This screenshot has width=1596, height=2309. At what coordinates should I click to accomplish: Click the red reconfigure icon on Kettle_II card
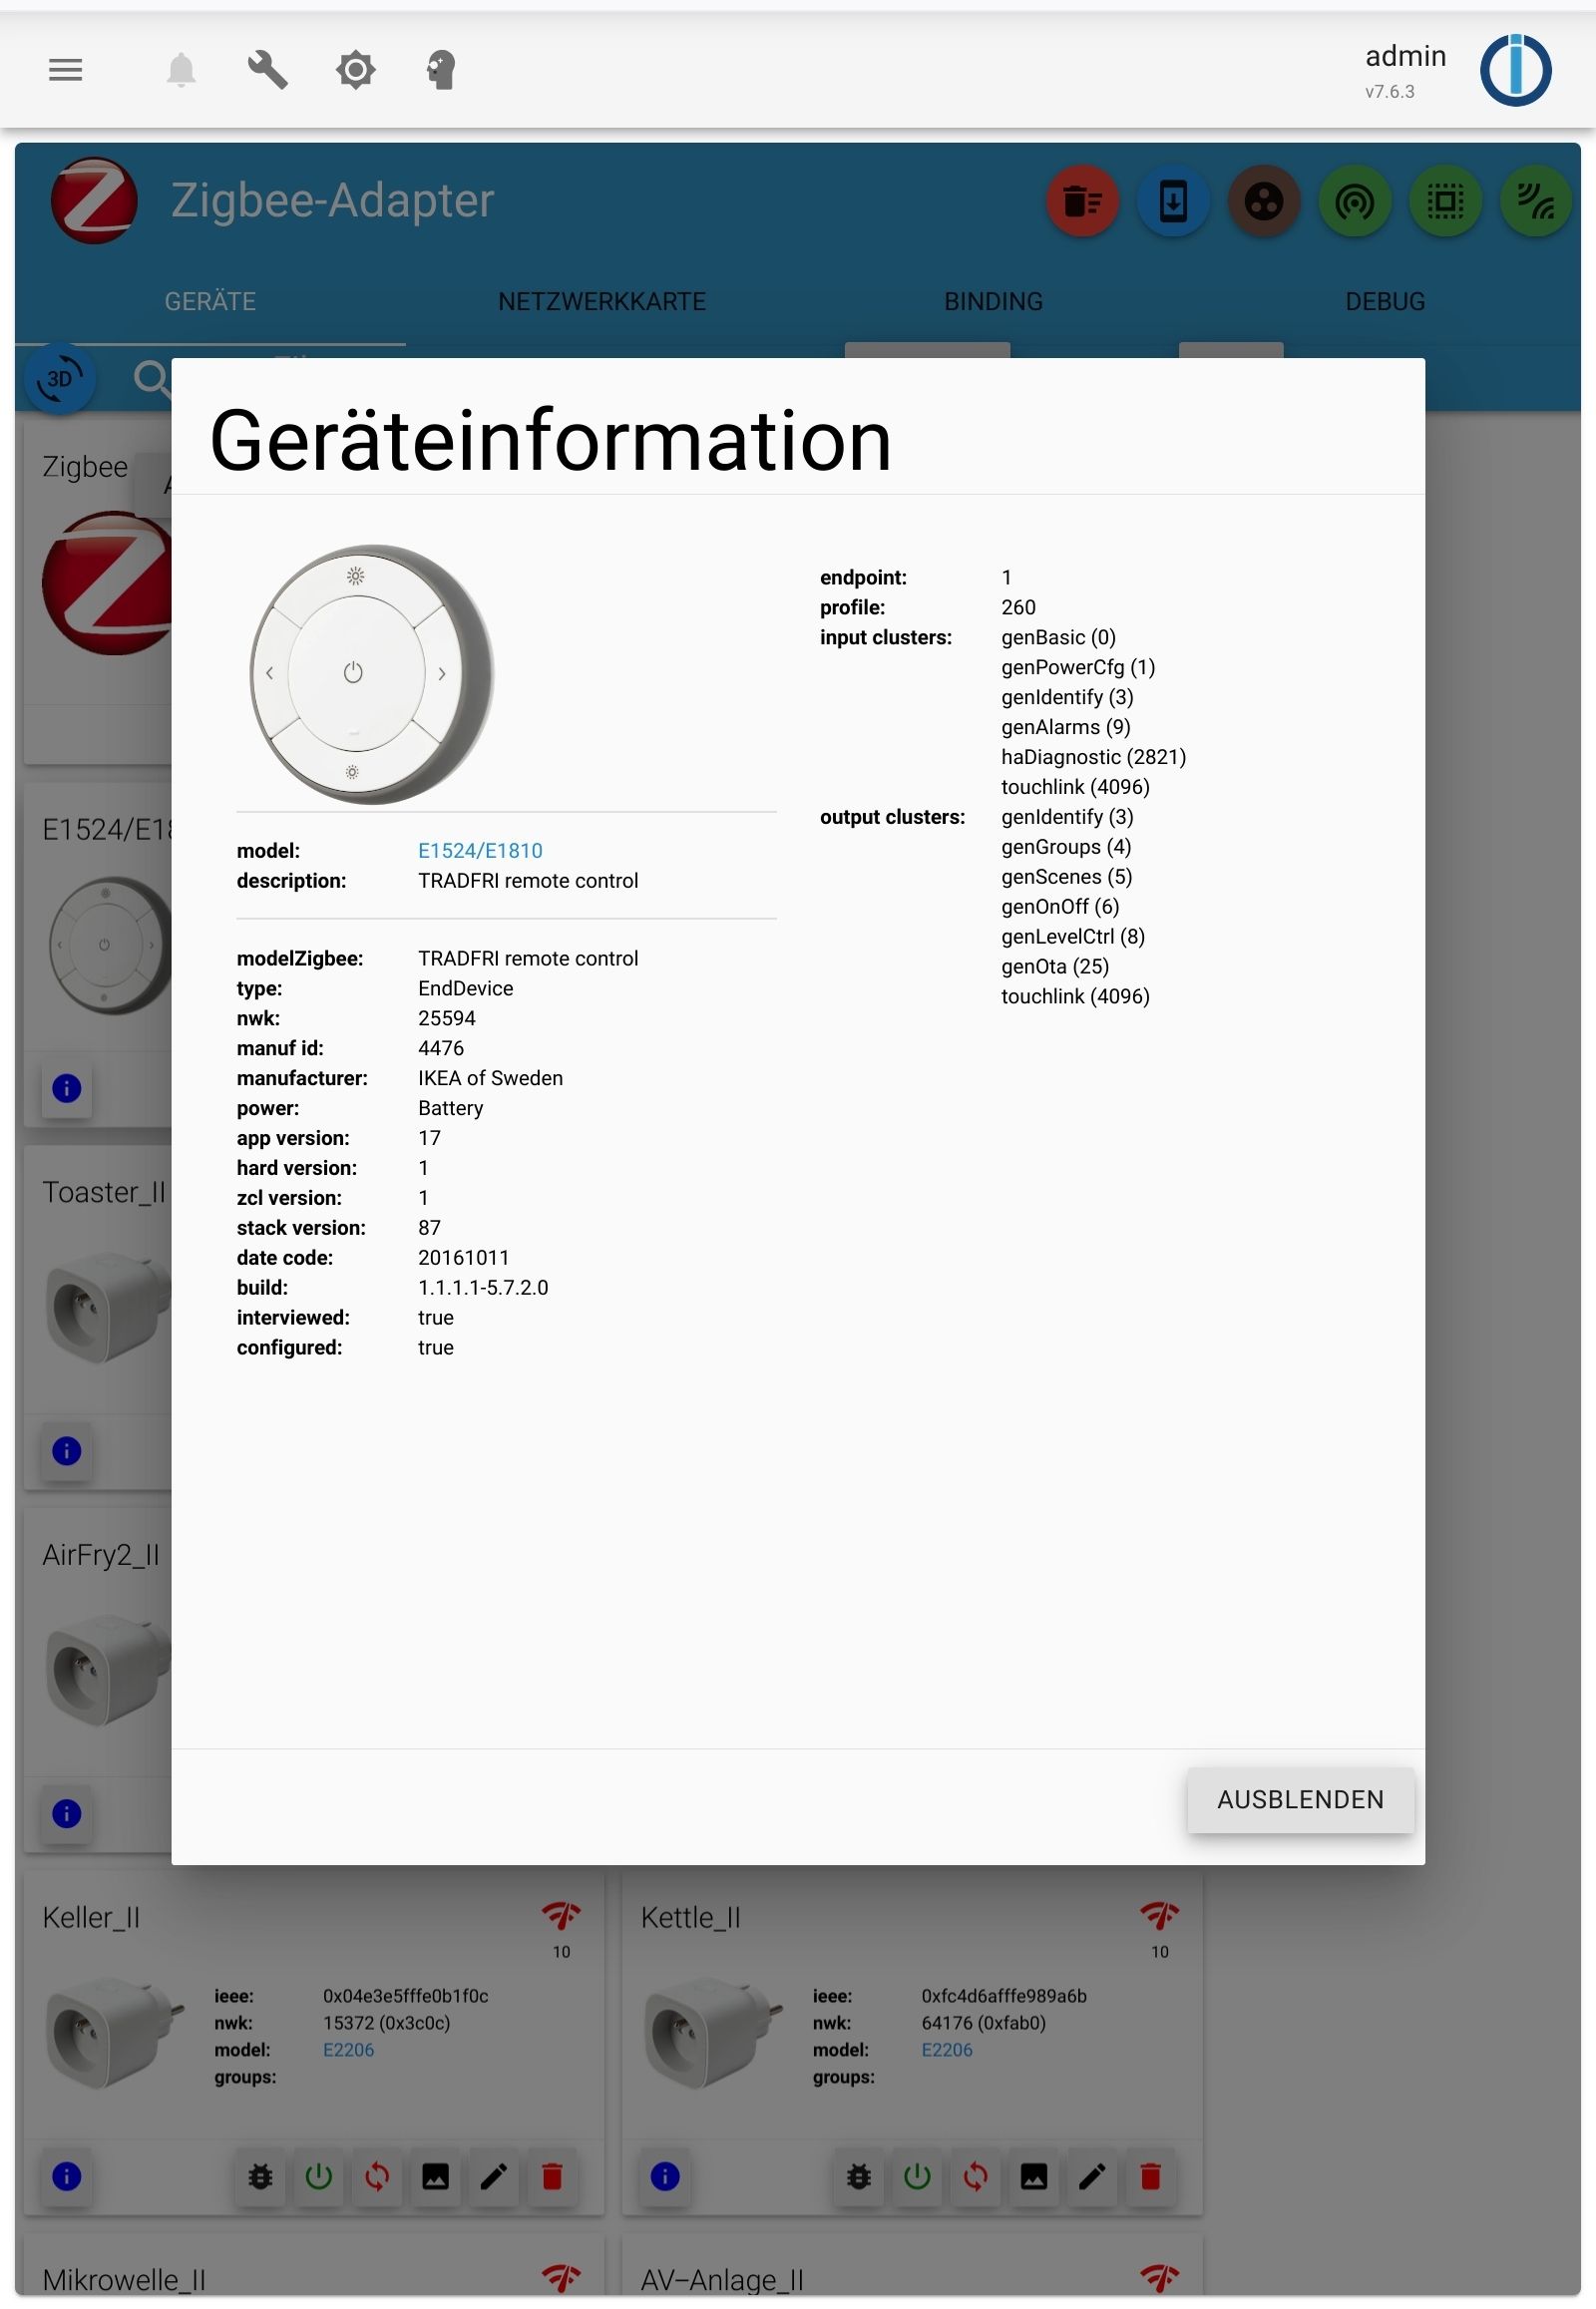975,2177
